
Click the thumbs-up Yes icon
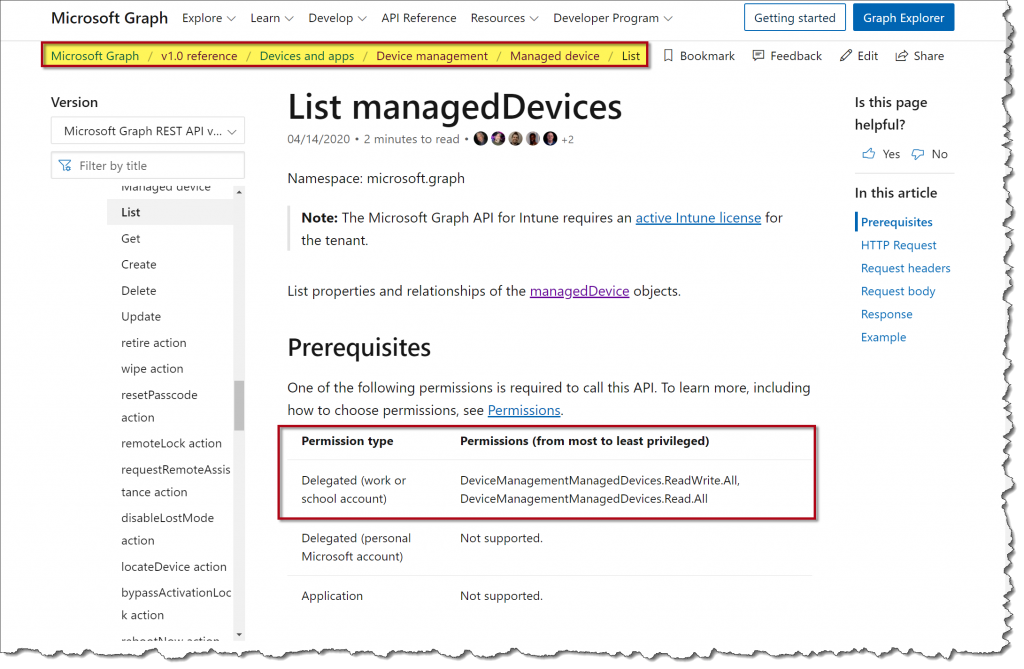(868, 154)
